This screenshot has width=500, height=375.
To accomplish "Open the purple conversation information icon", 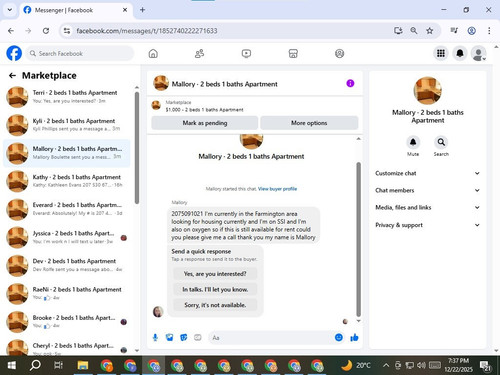I will 350,83.
